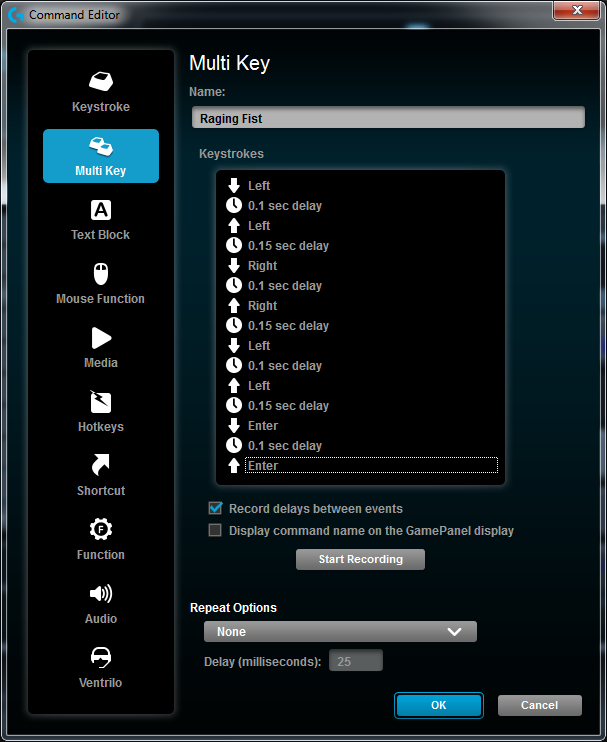Click the Logitech logo in title bar
The height and width of the screenshot is (742, 607).
point(16,15)
